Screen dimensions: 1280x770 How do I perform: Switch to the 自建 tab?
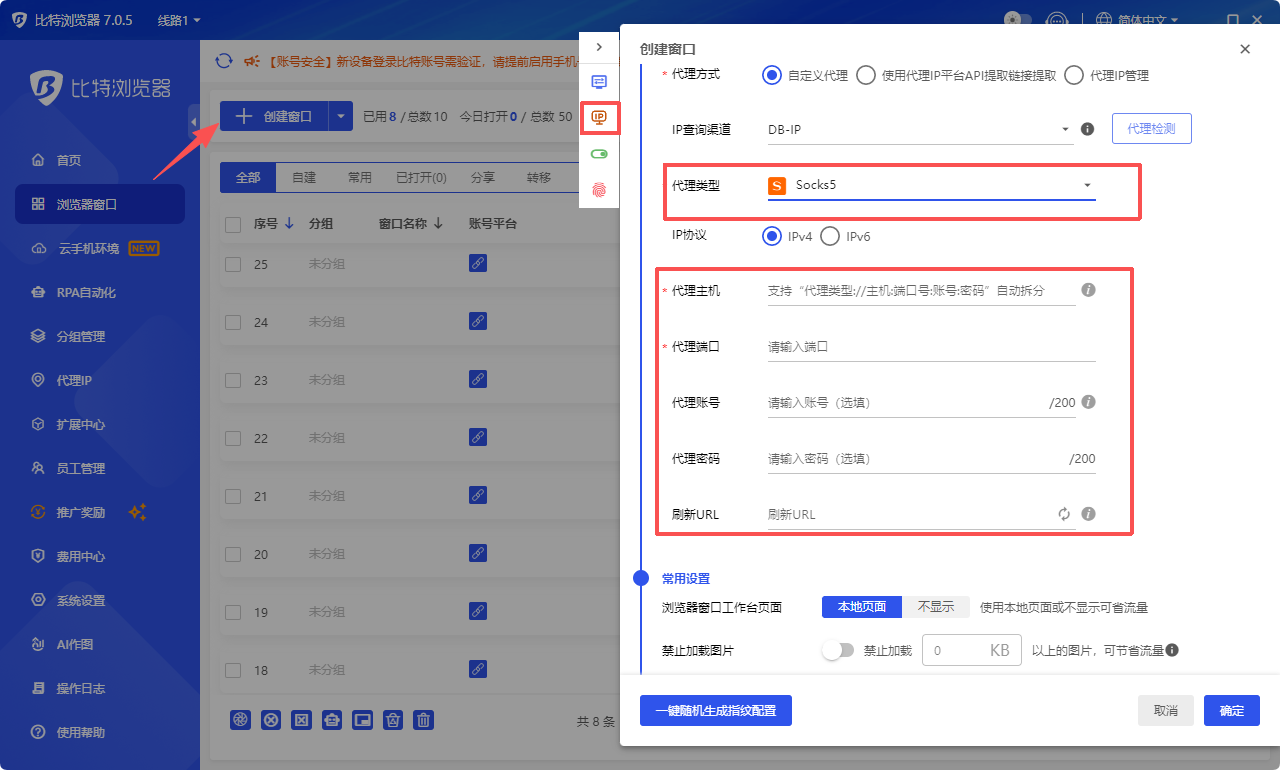tap(304, 177)
